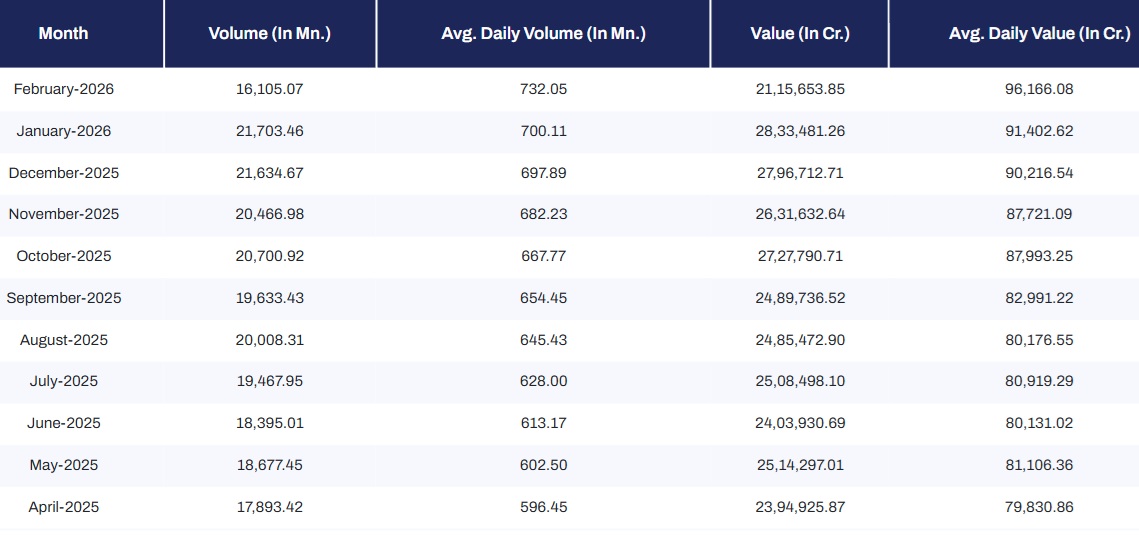Click the Avg. Daily Volume column header

point(543,33)
